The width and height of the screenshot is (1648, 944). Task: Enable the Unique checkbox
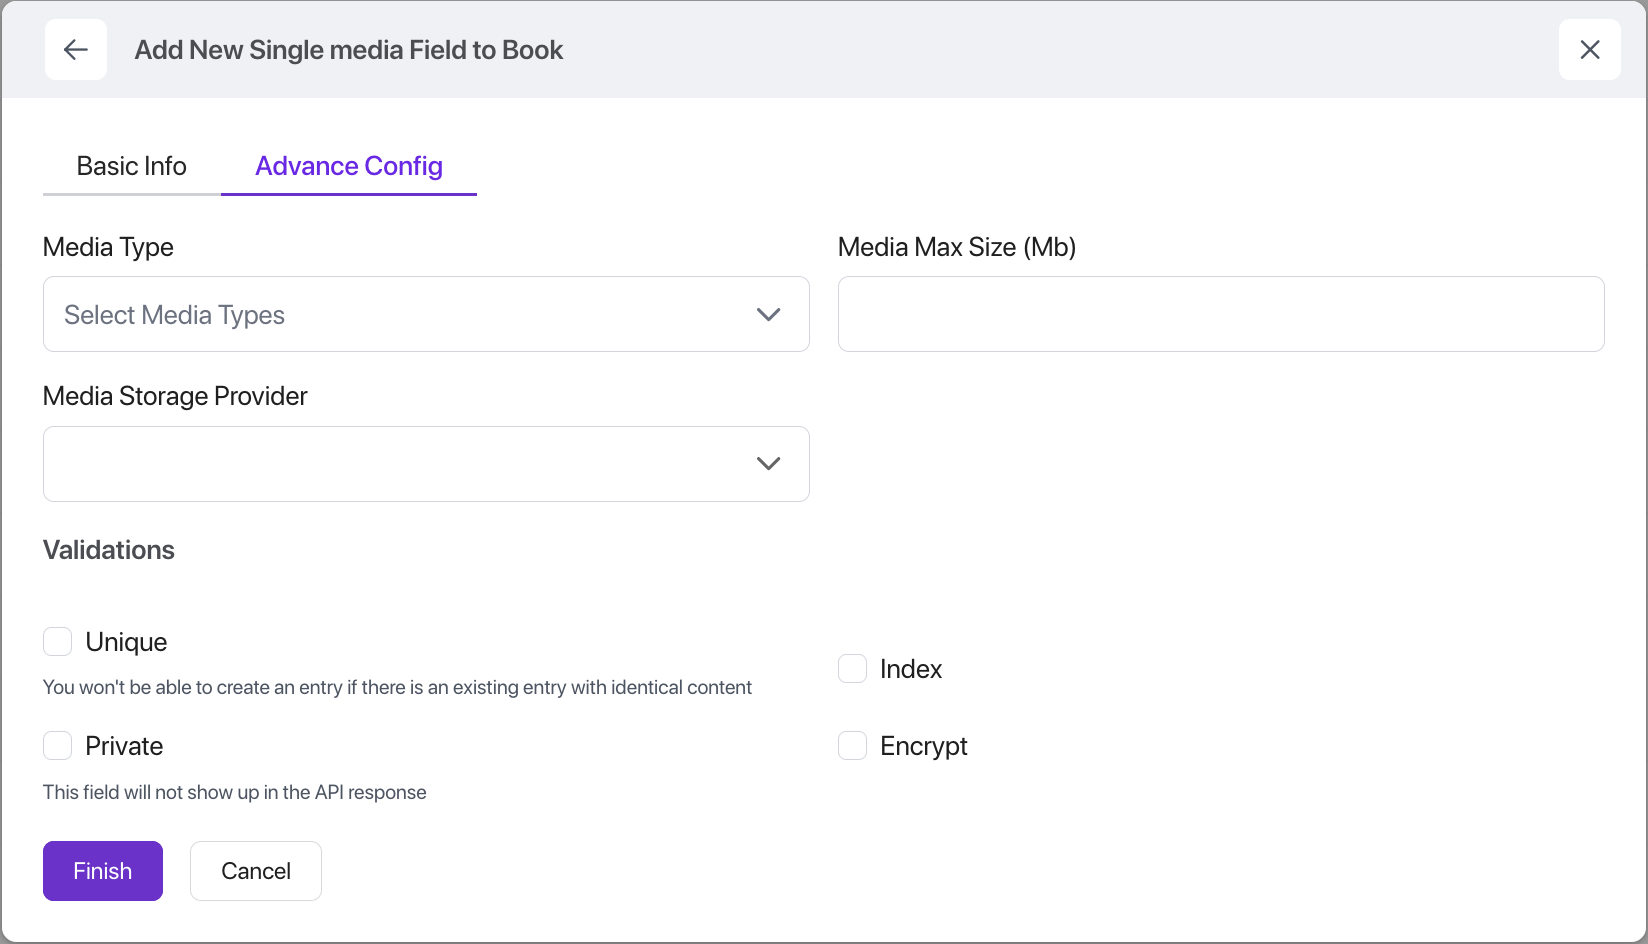pos(58,642)
